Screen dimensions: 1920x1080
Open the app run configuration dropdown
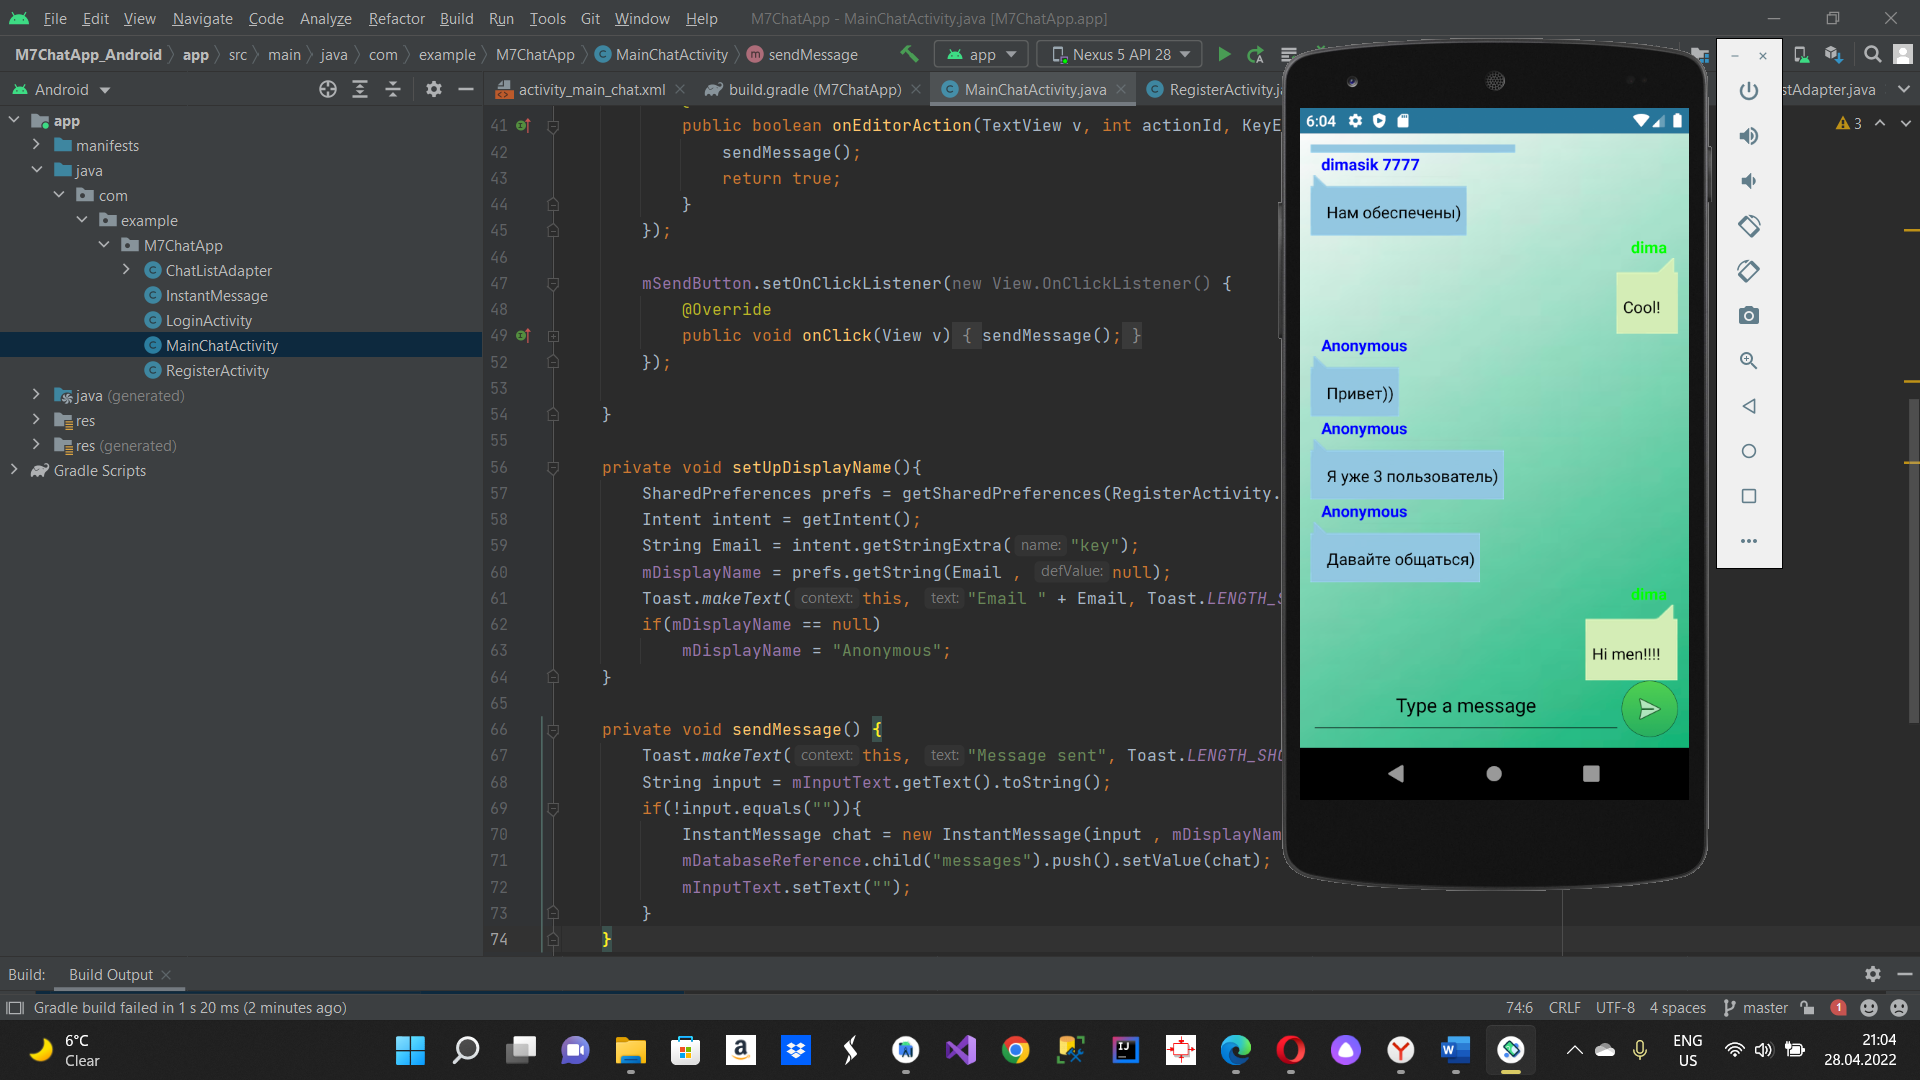click(981, 54)
